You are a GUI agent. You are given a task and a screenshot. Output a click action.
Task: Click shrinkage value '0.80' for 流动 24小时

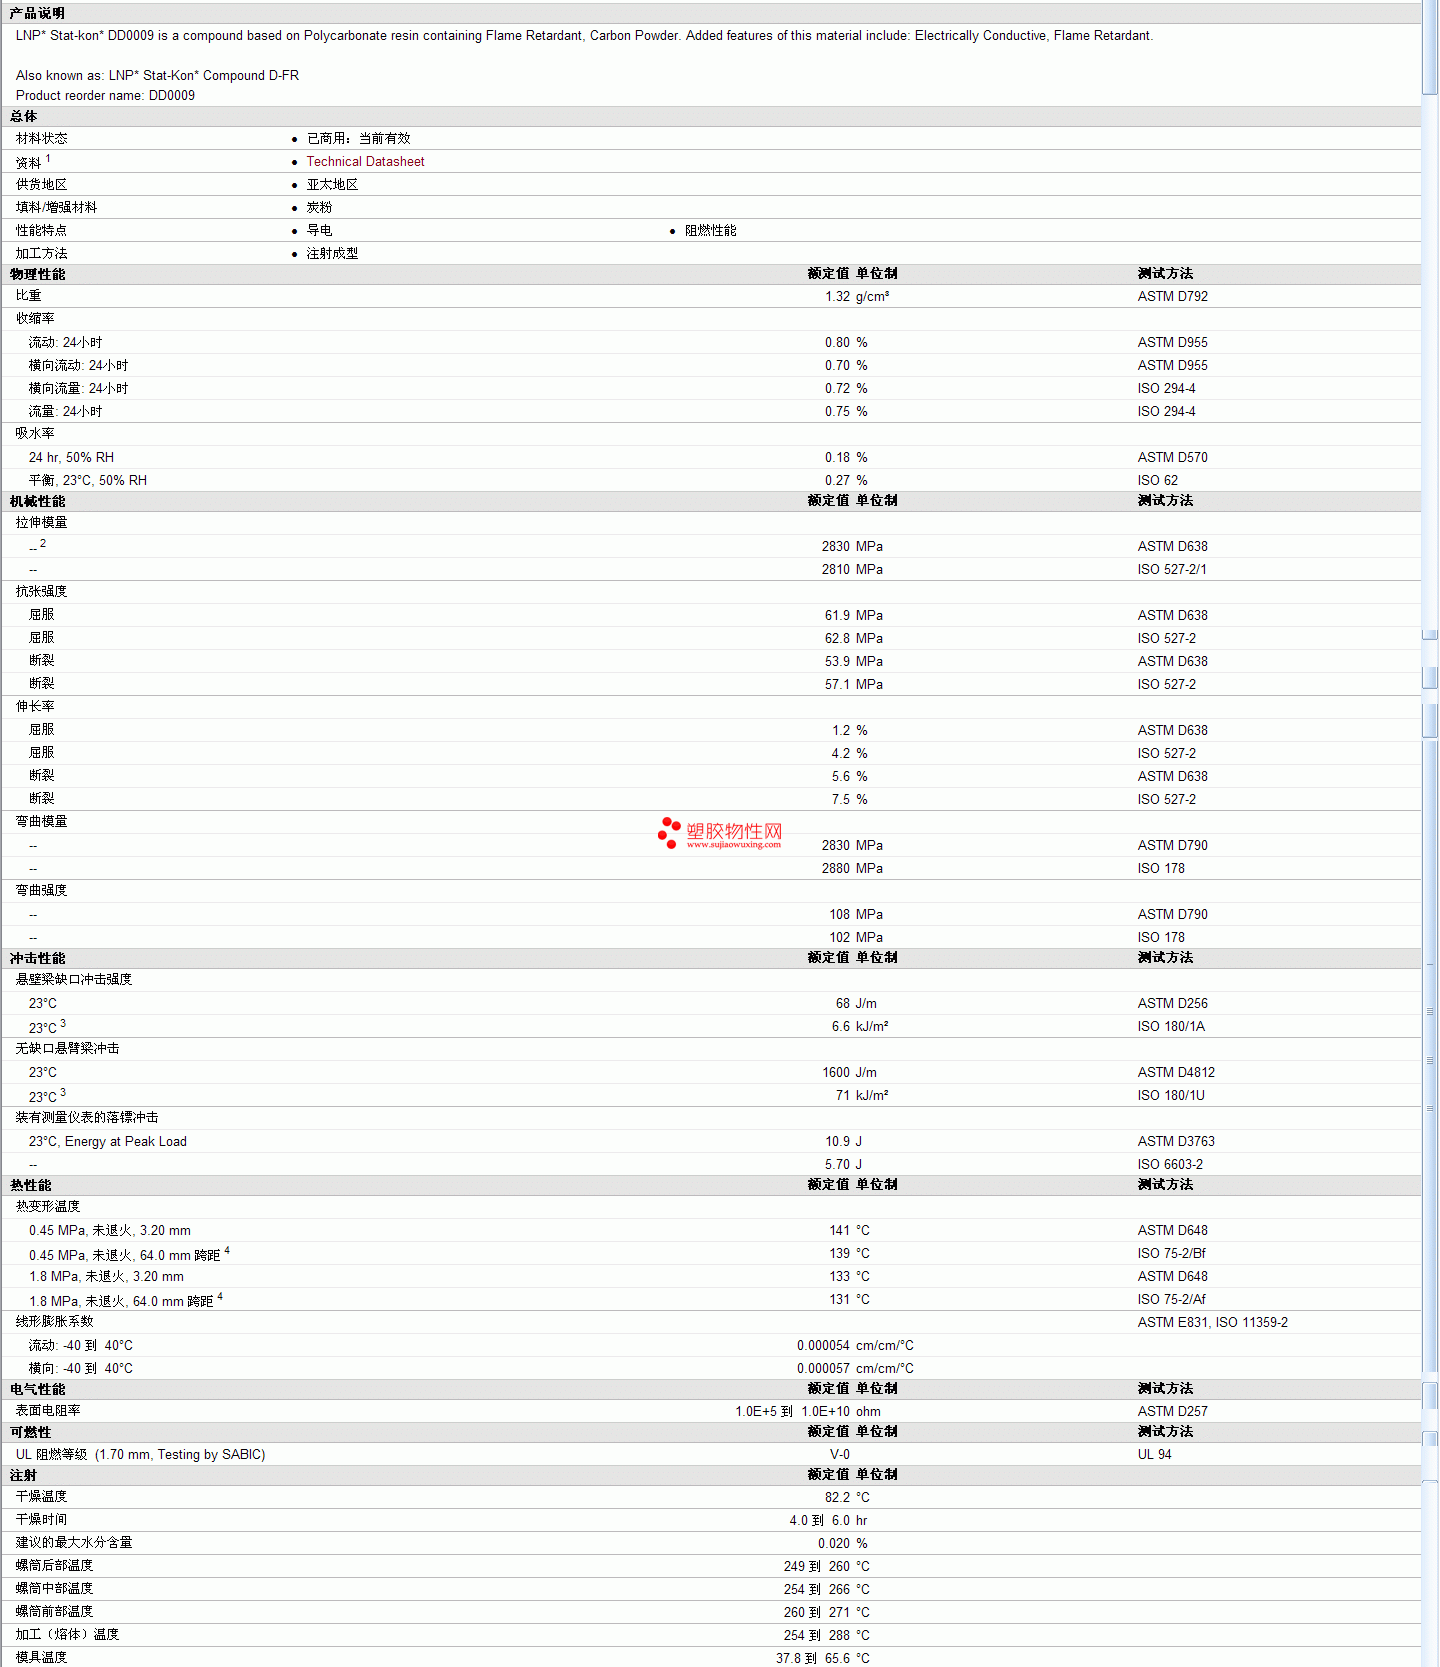point(837,342)
